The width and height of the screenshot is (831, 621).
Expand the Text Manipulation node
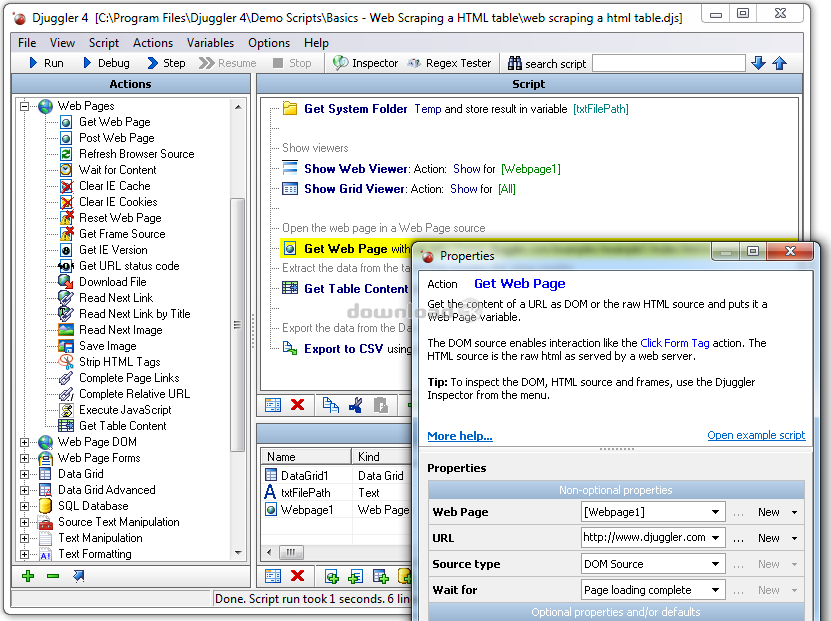(x=24, y=538)
